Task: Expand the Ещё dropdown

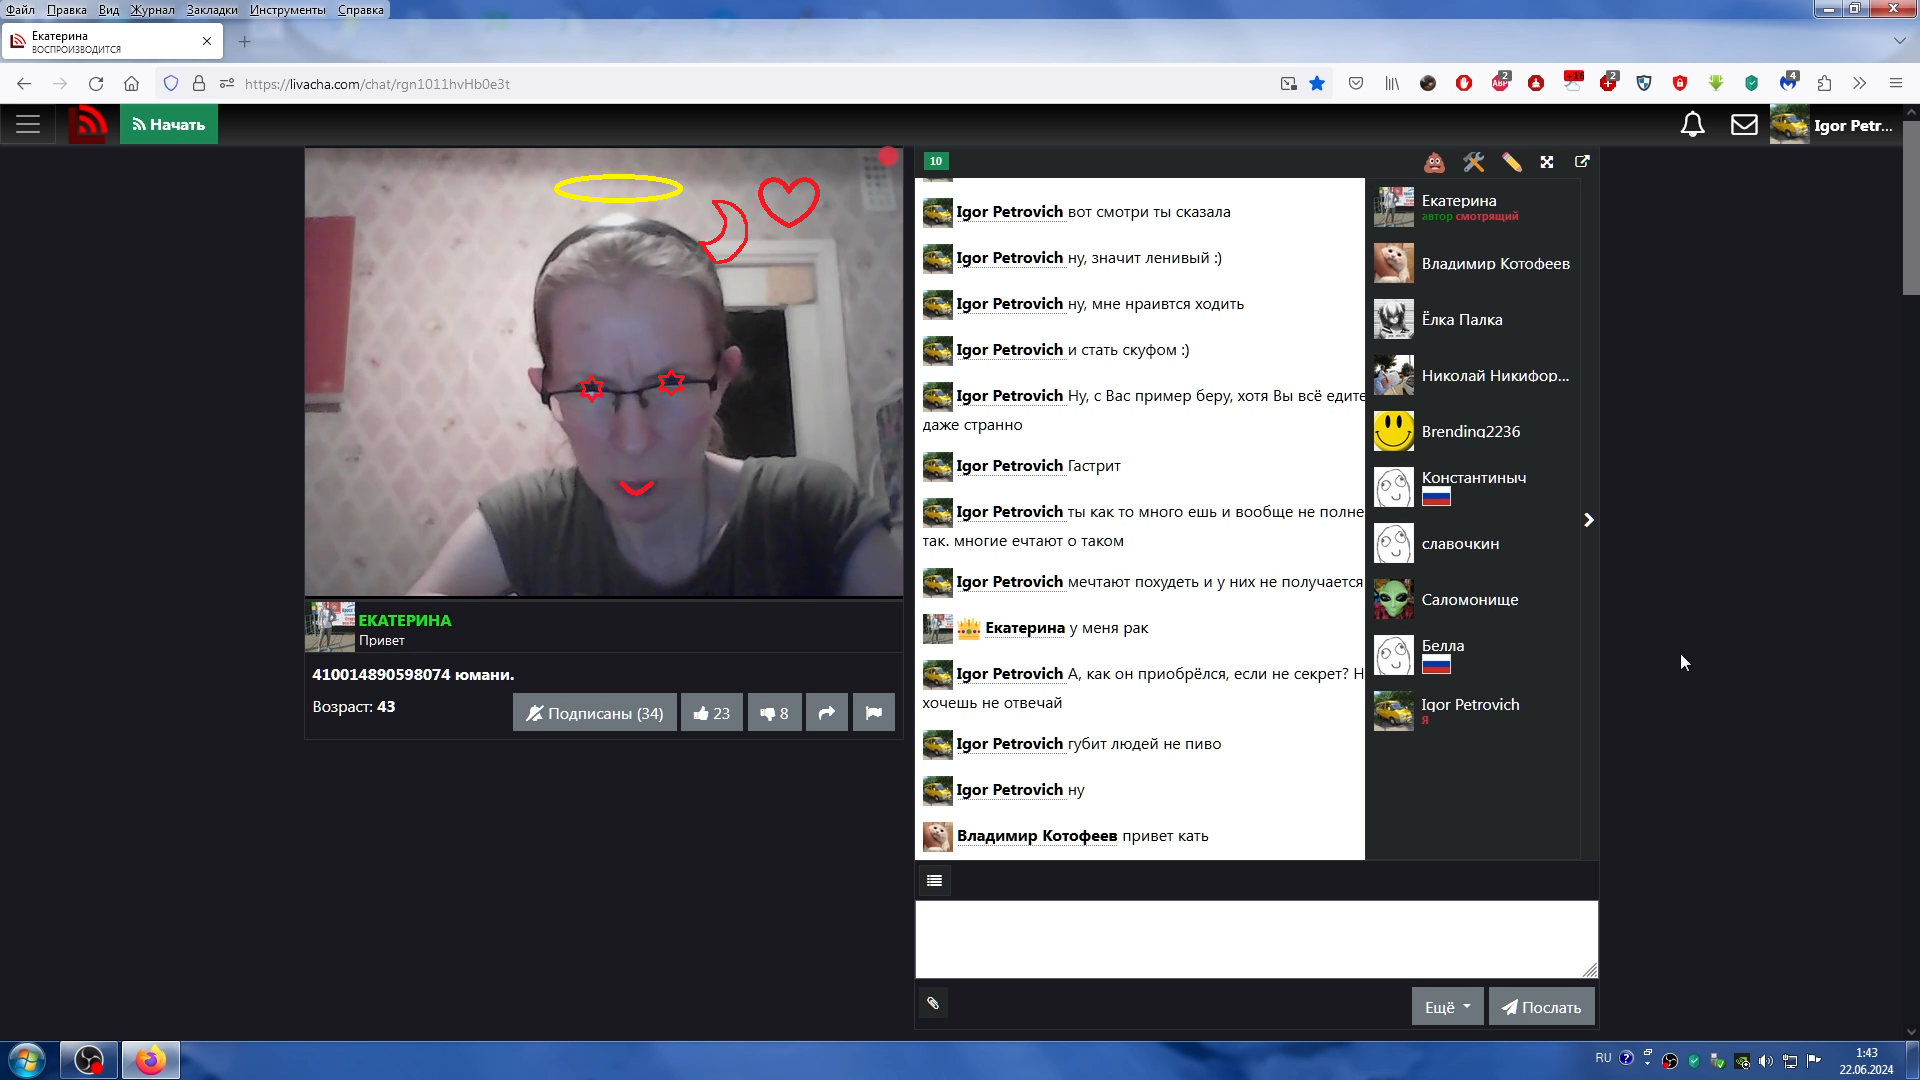Action: tap(1447, 1007)
